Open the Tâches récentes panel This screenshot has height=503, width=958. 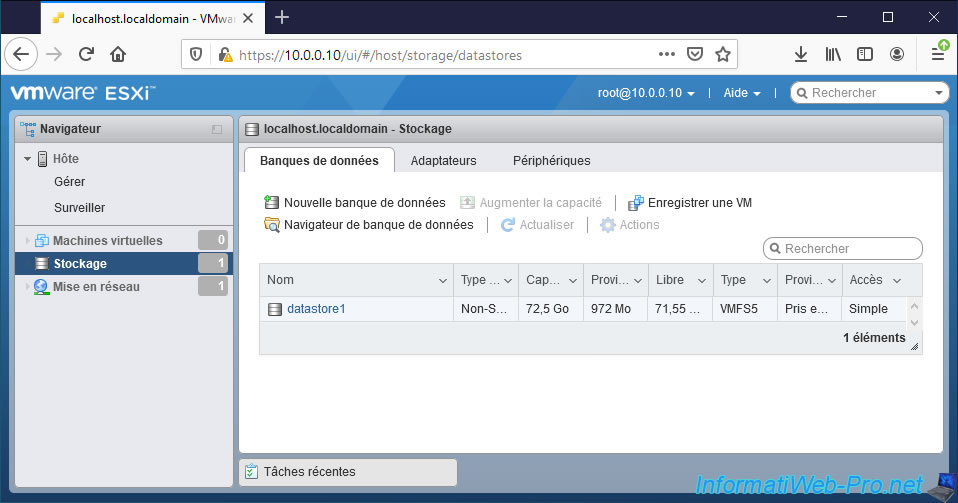(348, 472)
